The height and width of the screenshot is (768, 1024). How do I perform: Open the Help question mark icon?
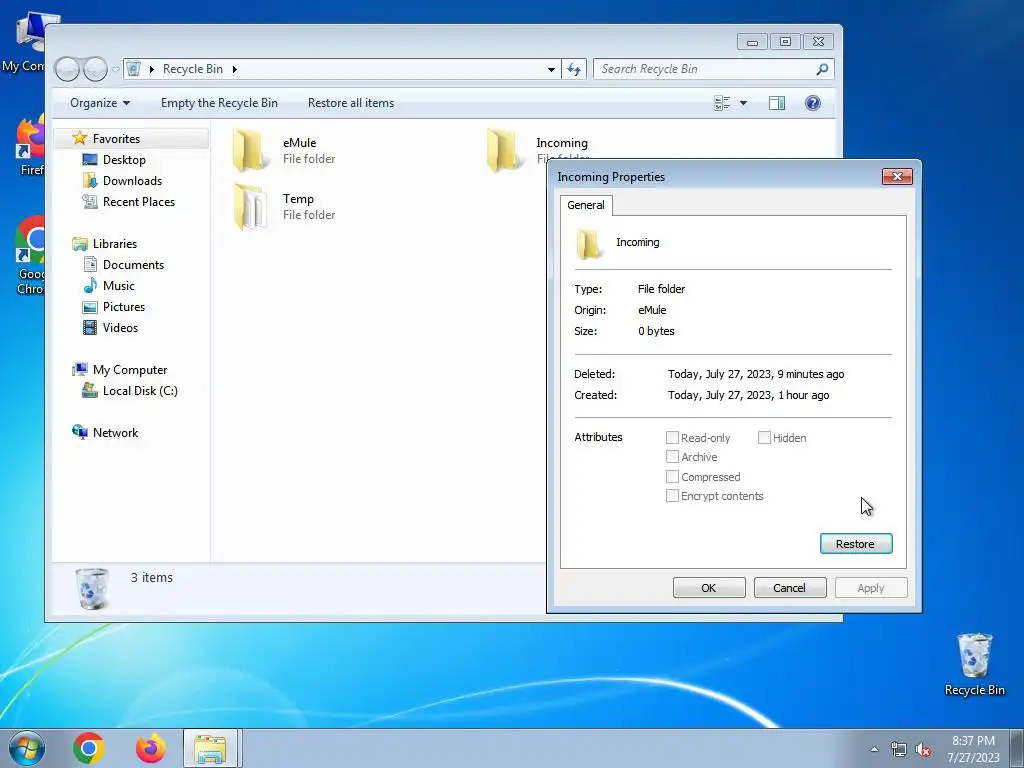pos(812,103)
